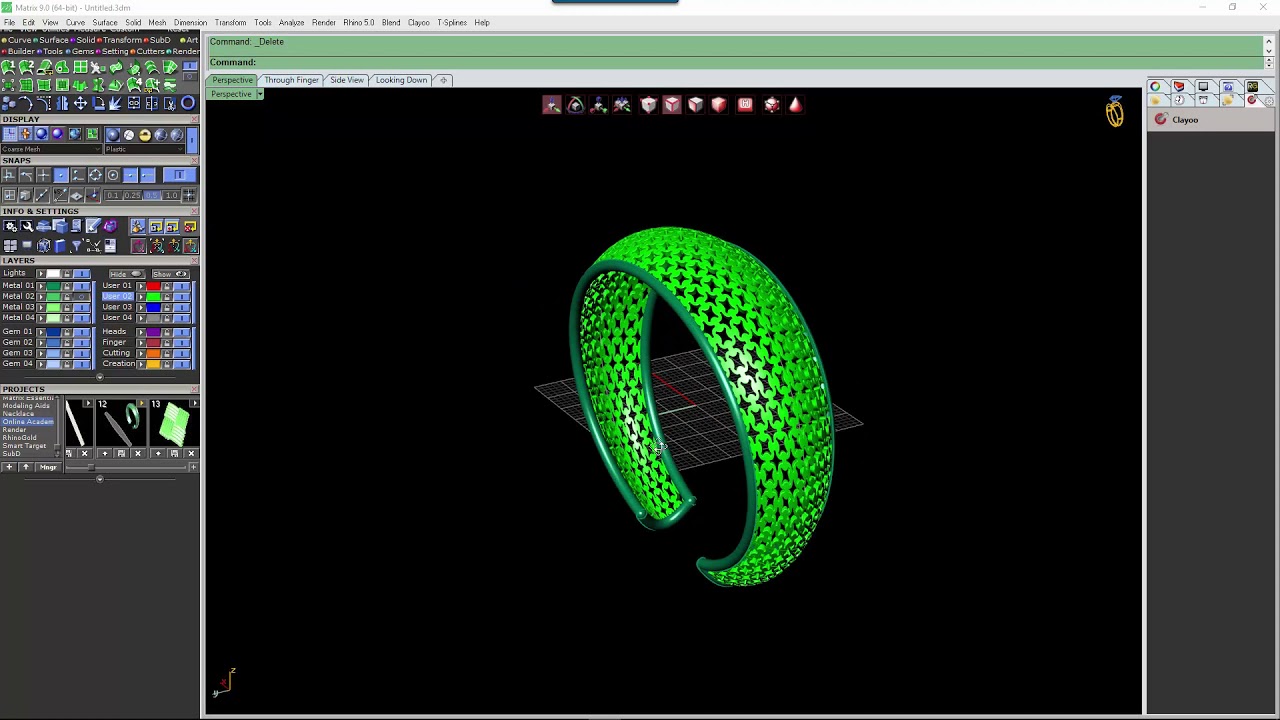Screen dimensions: 1280x720
Task: Click the Move gumball cross icon
Action: pos(80,103)
